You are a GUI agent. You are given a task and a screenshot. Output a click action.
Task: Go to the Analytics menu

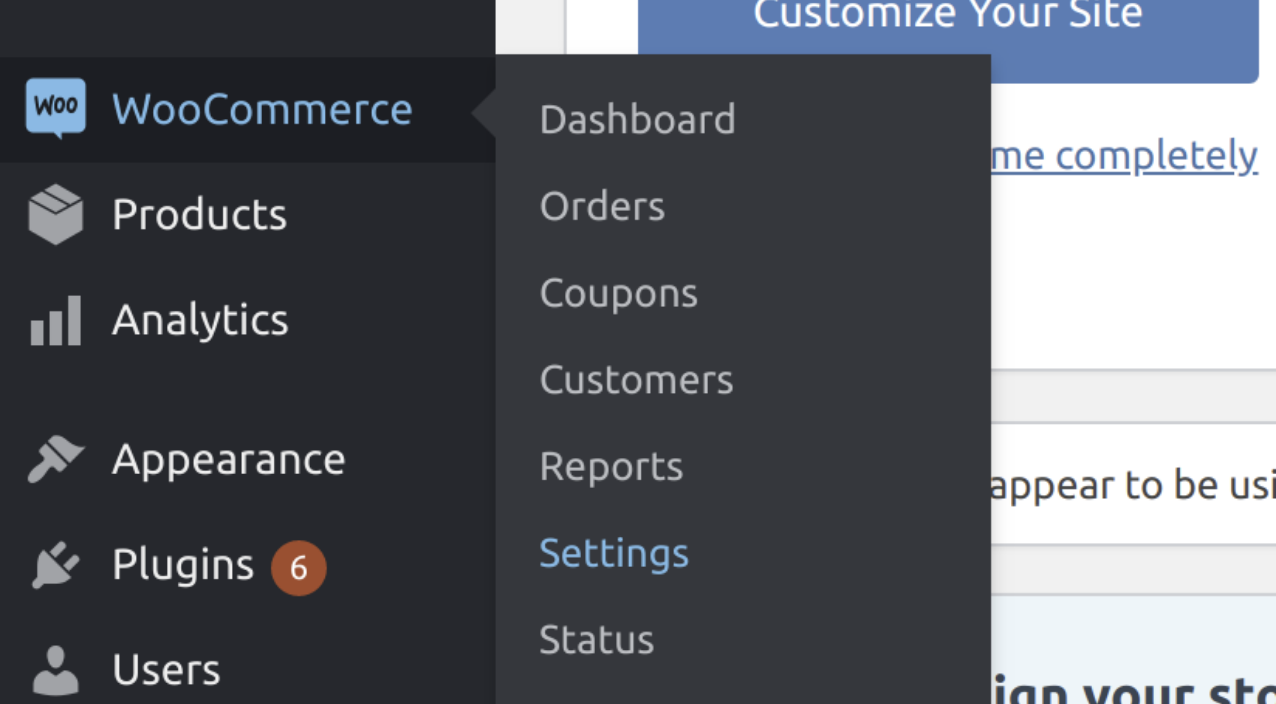200,320
